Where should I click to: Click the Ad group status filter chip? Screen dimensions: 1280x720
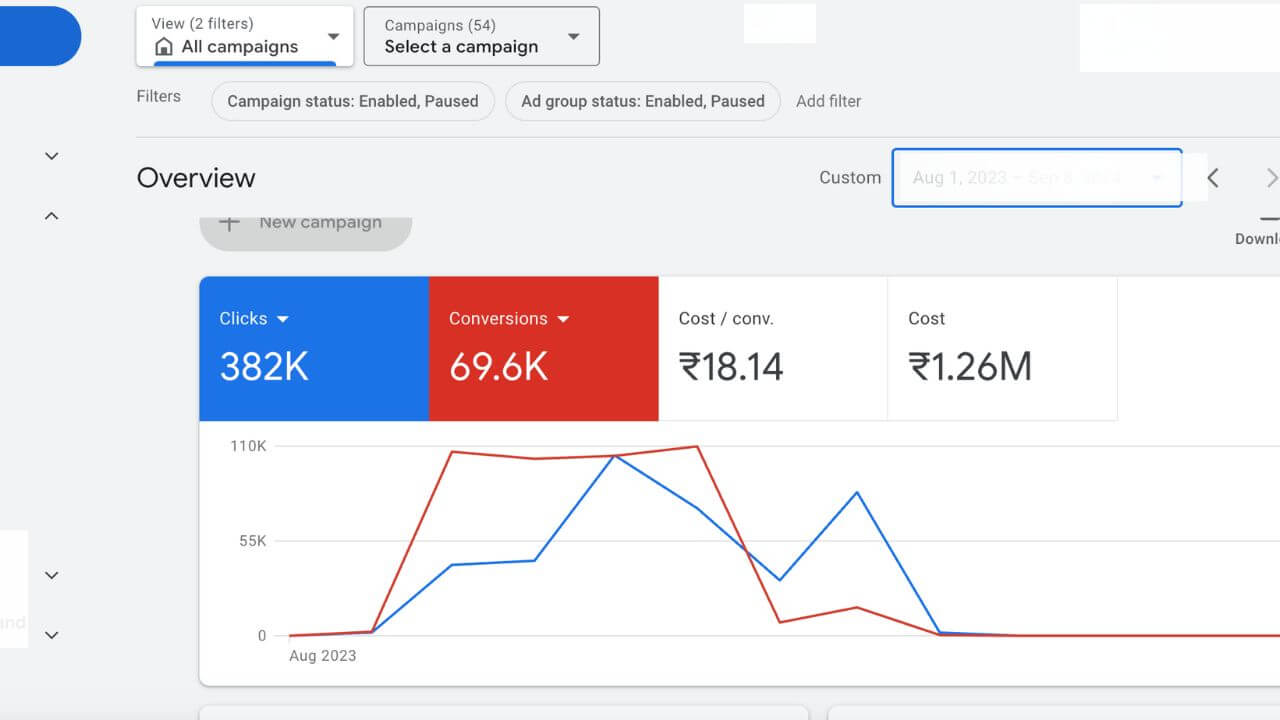click(643, 101)
